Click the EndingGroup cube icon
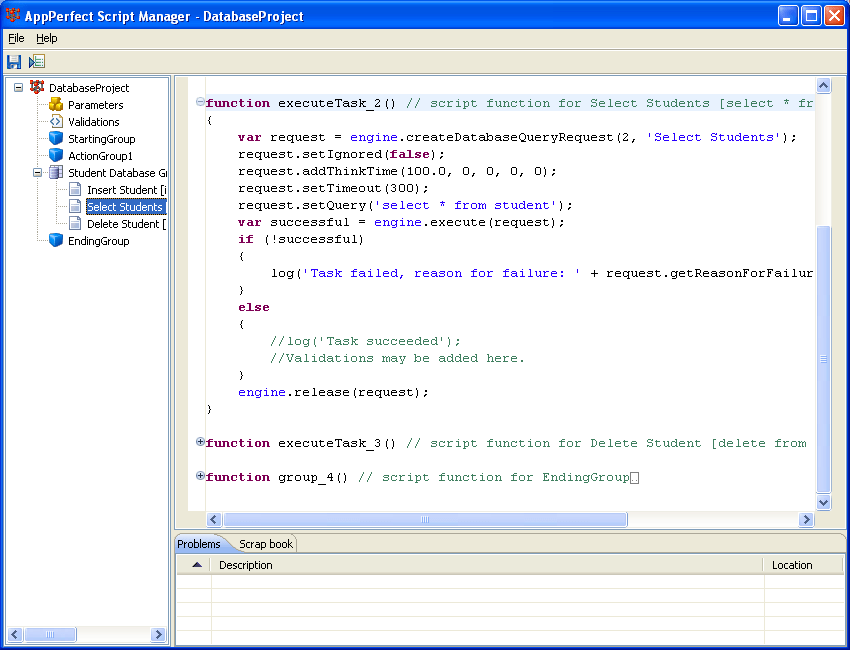 tap(56, 240)
